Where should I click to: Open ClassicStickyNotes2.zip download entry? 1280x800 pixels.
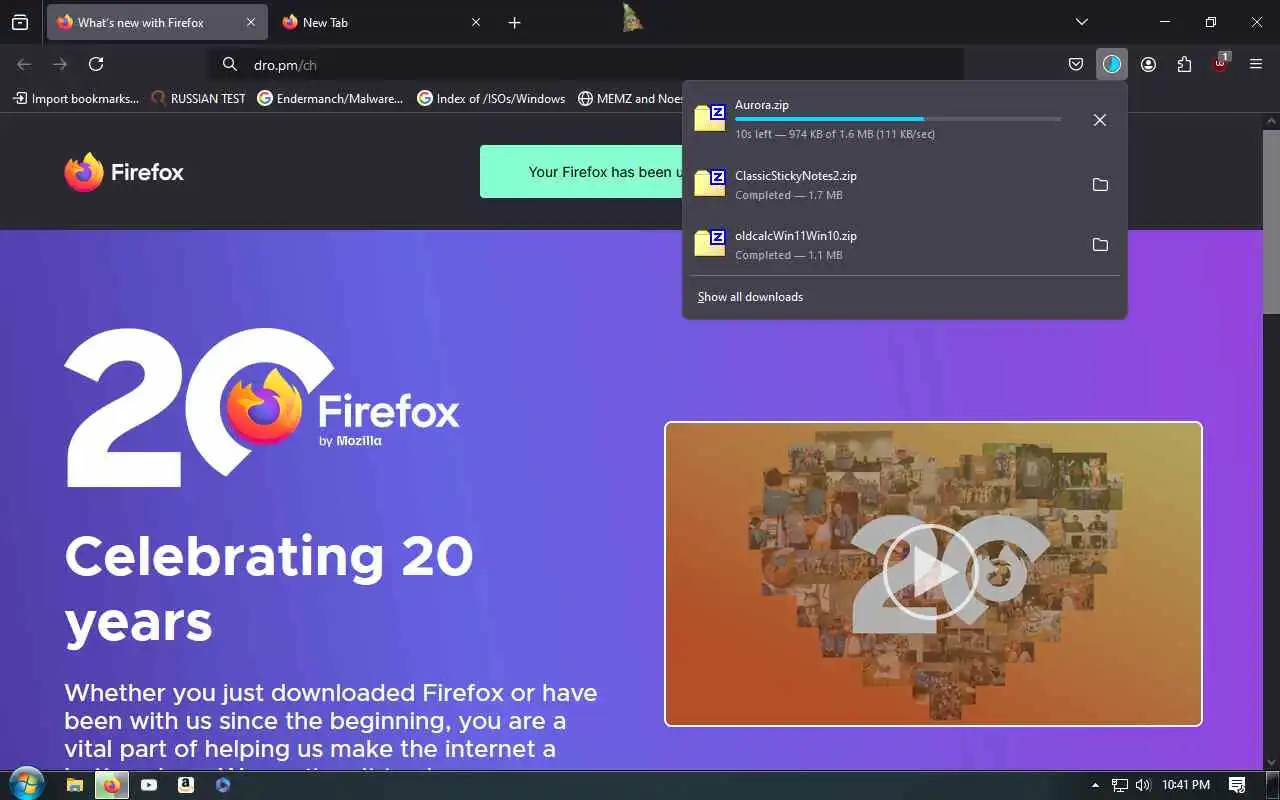(x=880, y=184)
